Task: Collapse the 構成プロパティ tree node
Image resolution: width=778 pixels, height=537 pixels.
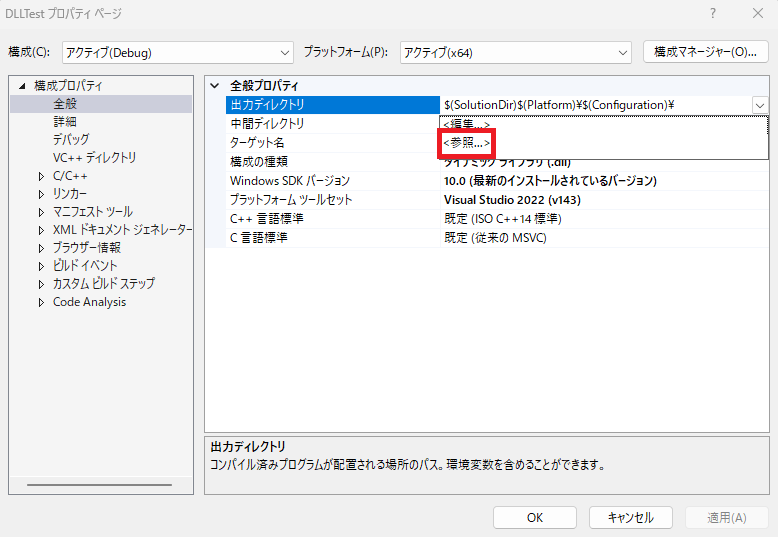Action: coord(22,86)
